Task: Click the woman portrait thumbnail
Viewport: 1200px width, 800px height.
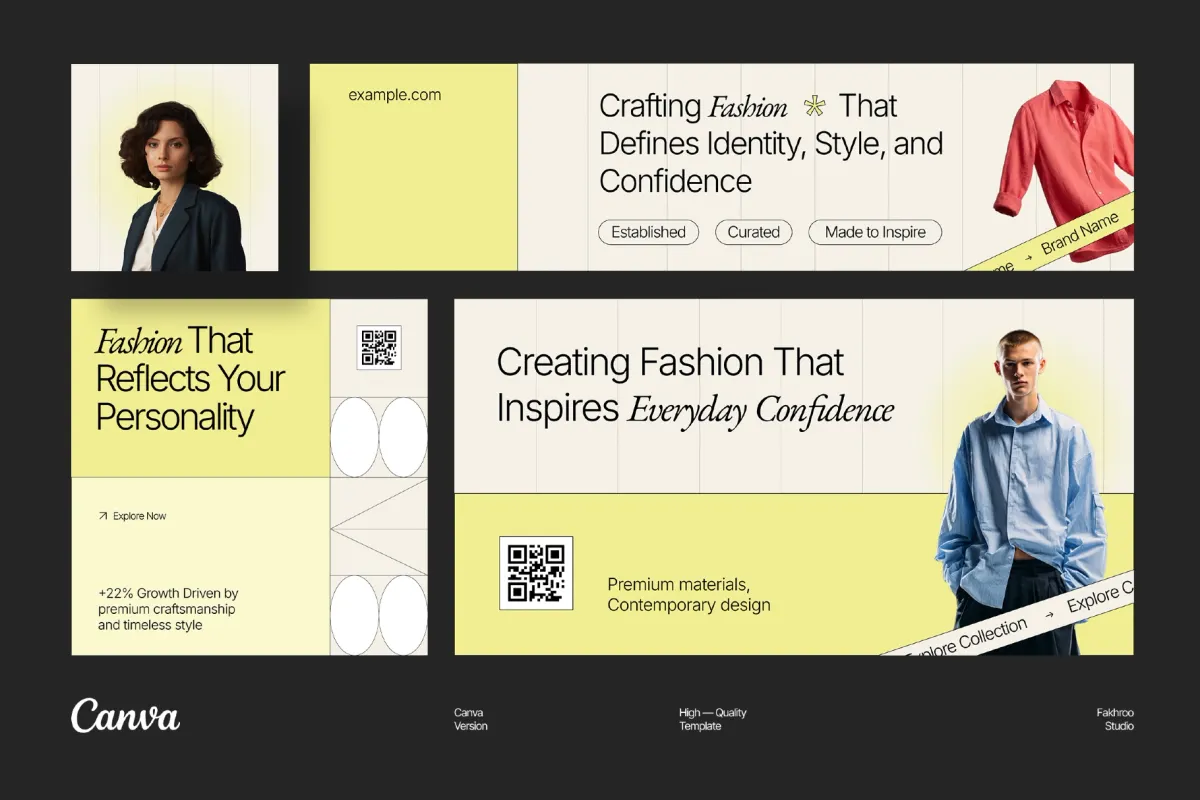Action: coord(175,167)
